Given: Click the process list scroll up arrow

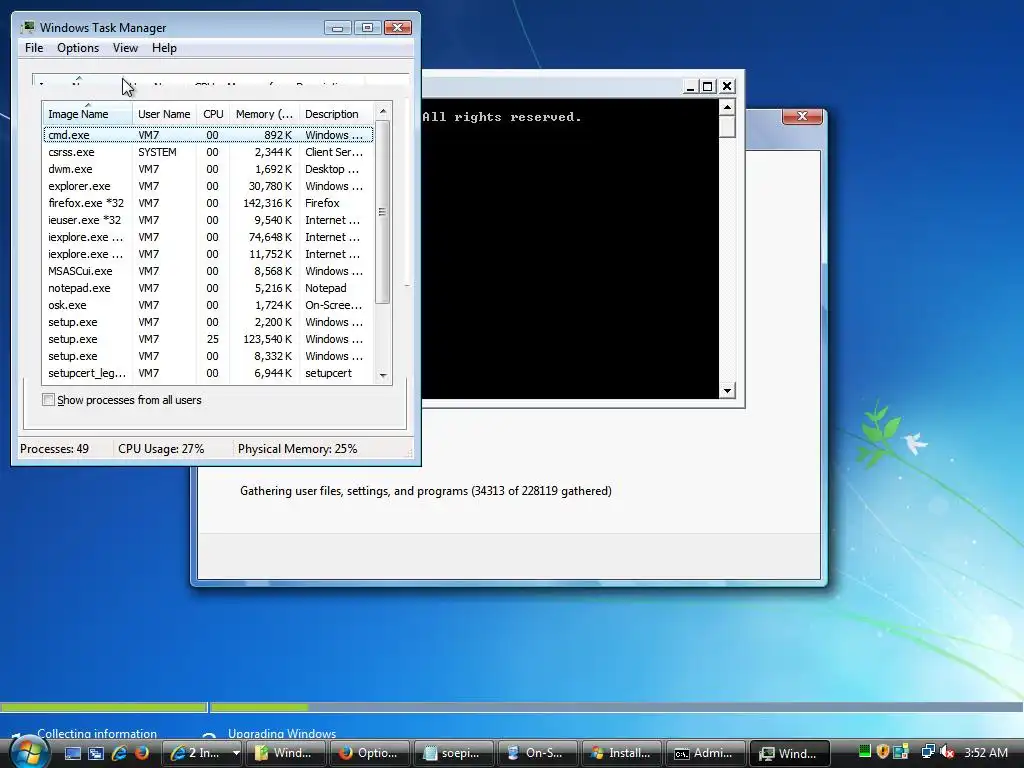Looking at the screenshot, I should (383, 112).
